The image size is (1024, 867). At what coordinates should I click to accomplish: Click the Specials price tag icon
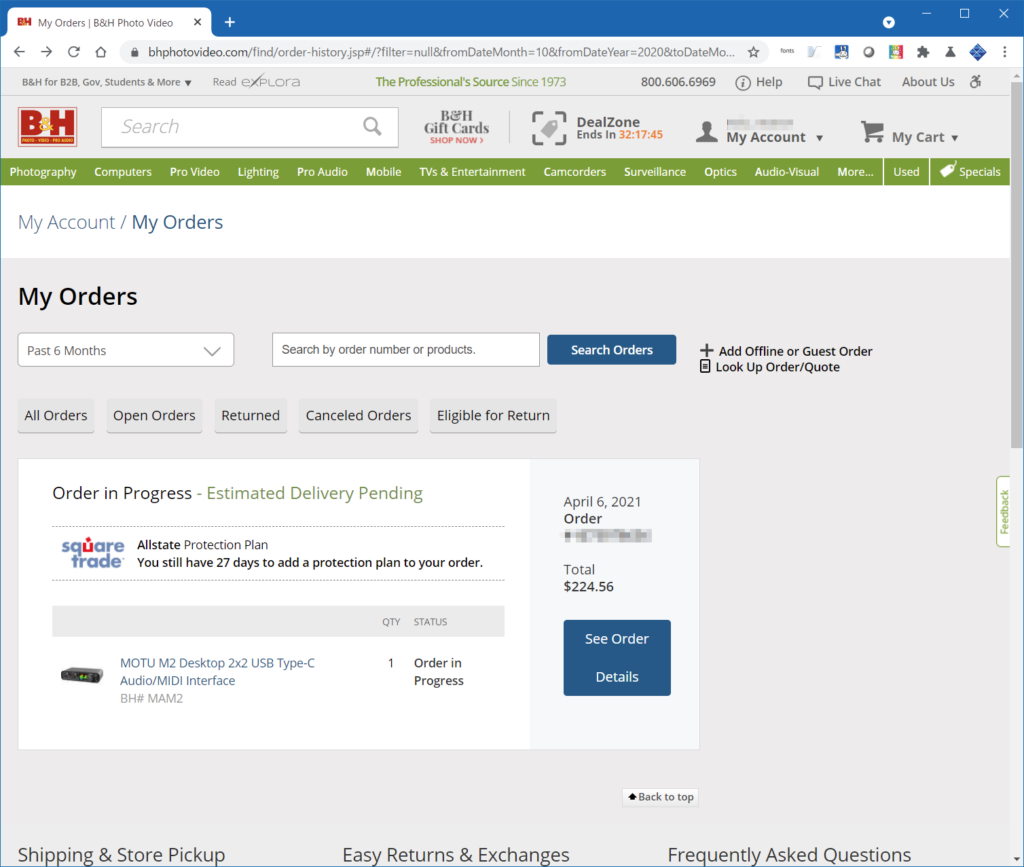[x=948, y=170]
